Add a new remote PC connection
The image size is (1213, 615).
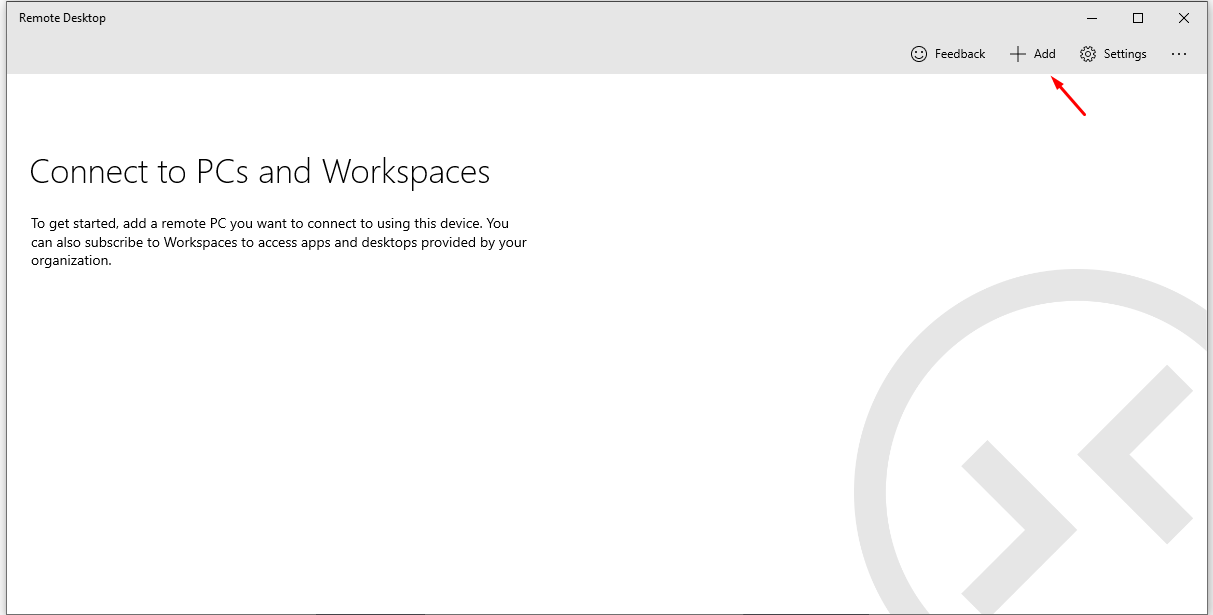click(1032, 54)
